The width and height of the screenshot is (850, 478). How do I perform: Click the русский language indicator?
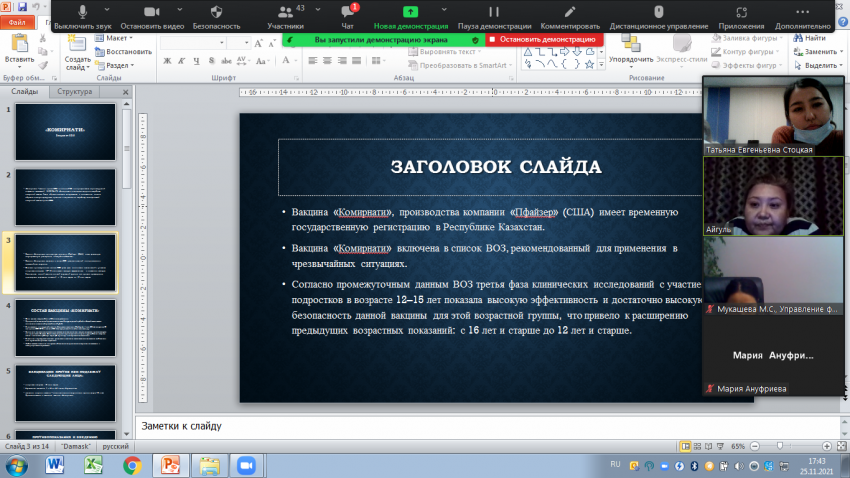coord(115,447)
